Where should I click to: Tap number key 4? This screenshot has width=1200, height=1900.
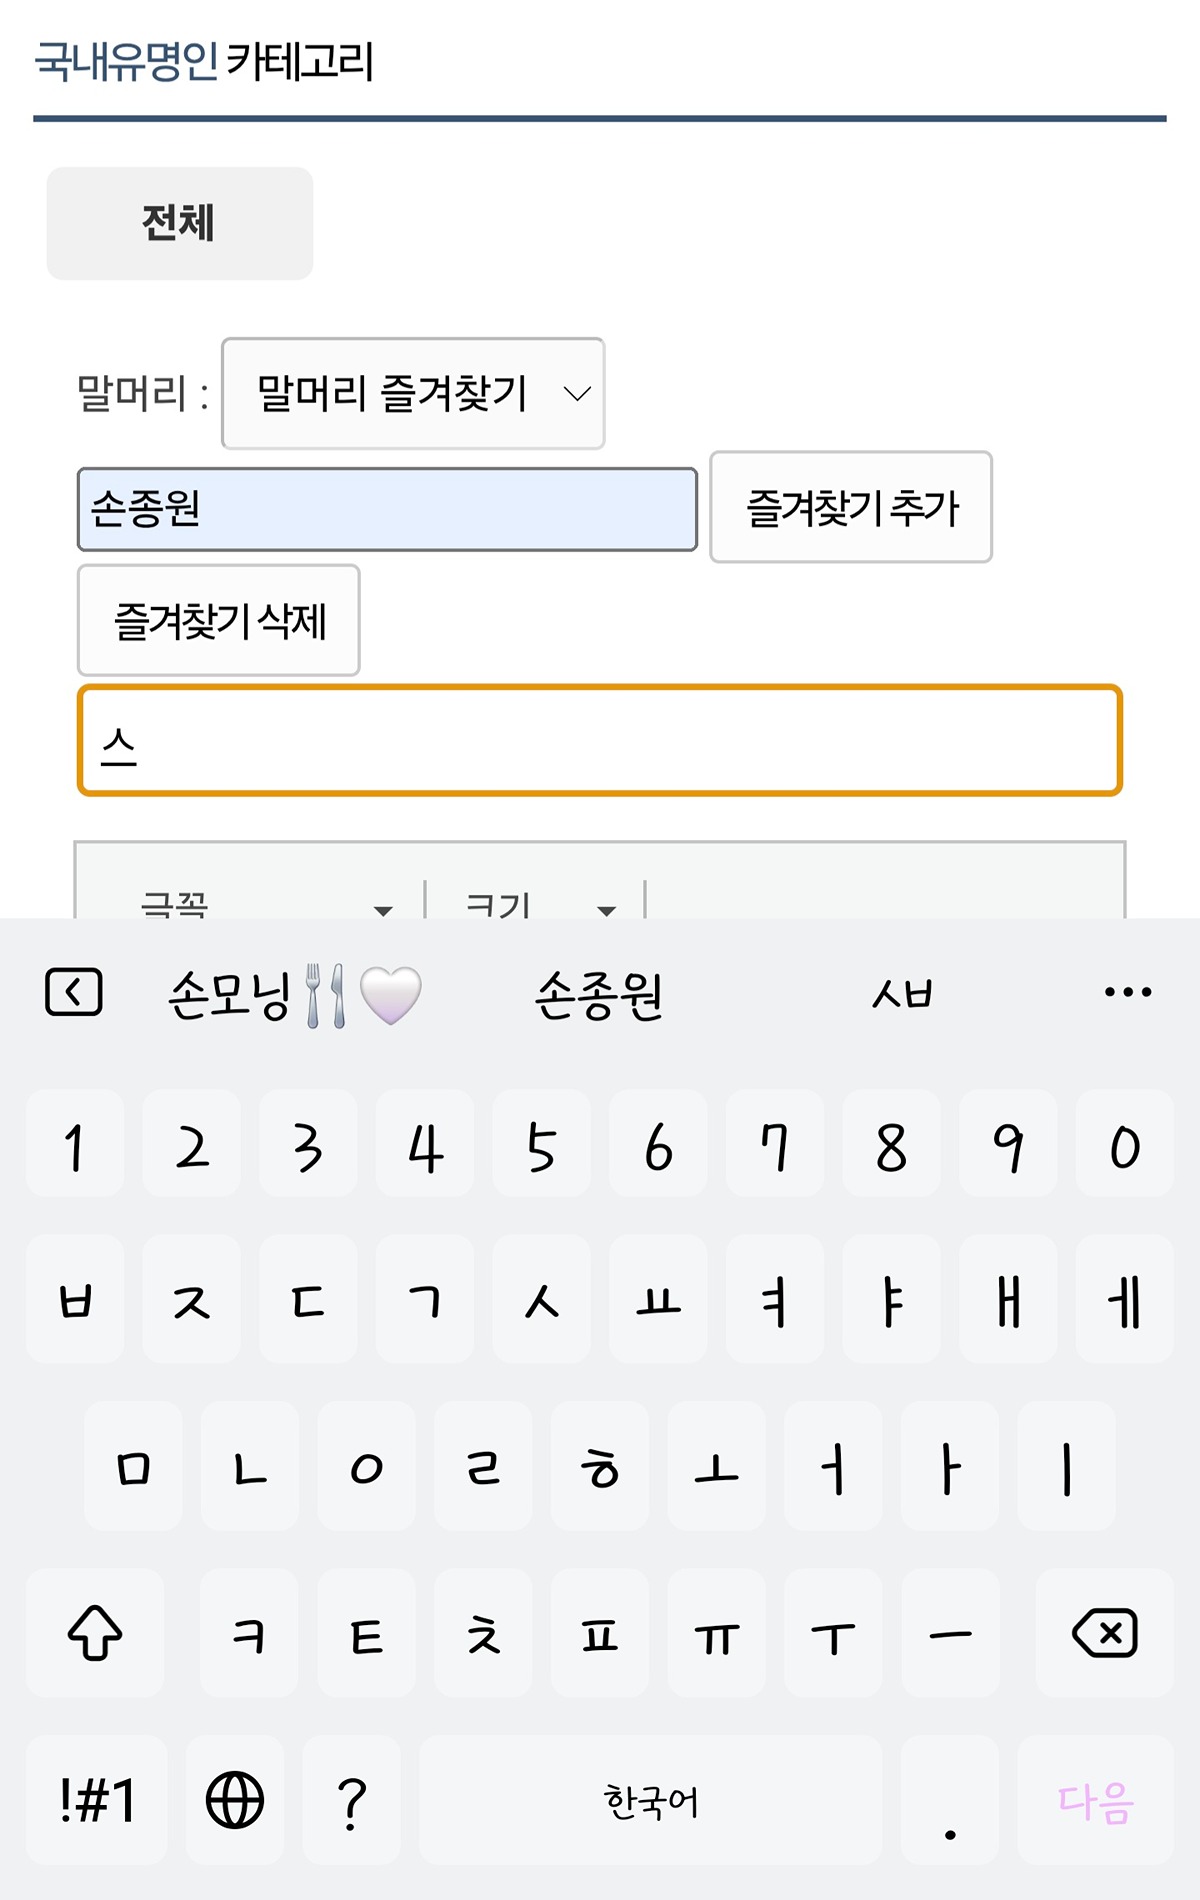pos(425,1143)
